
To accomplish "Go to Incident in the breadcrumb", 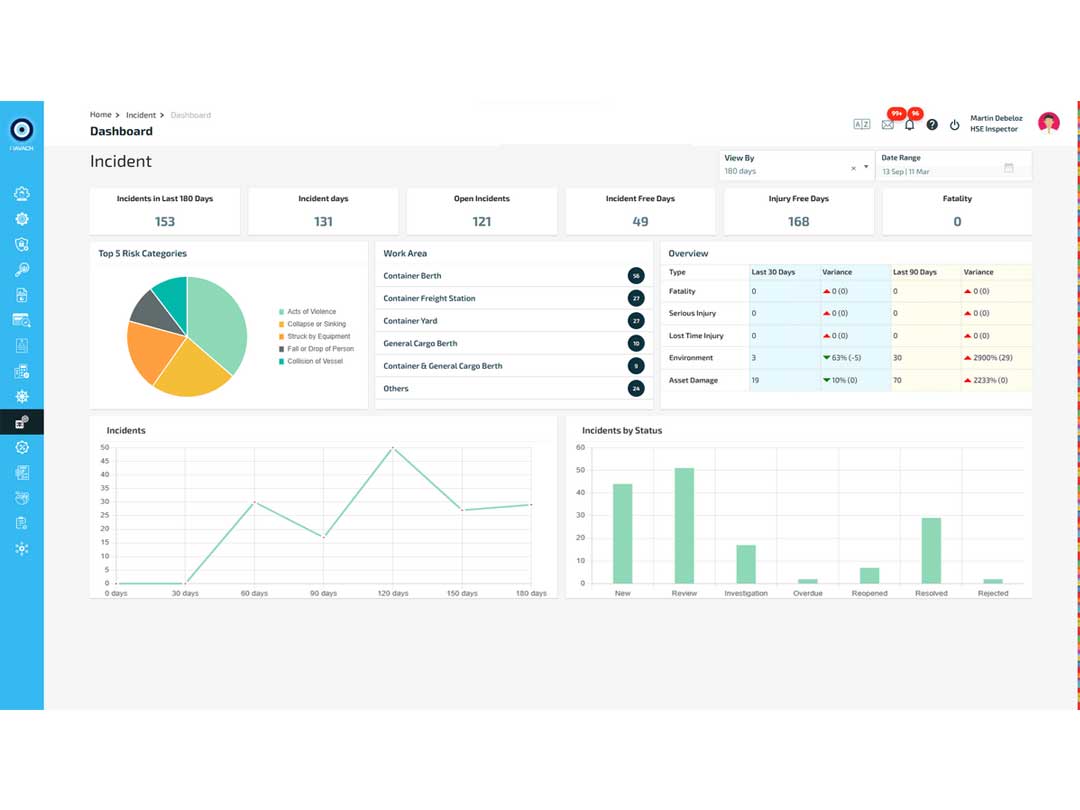I will 141,115.
